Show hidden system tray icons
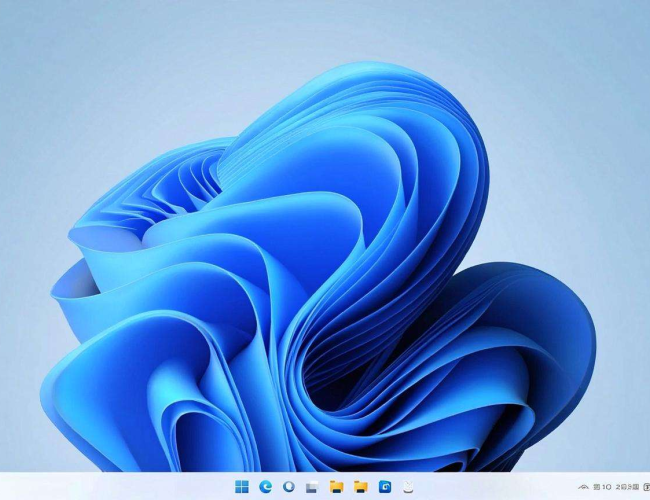The width and height of the screenshot is (650, 500). [x=583, y=487]
